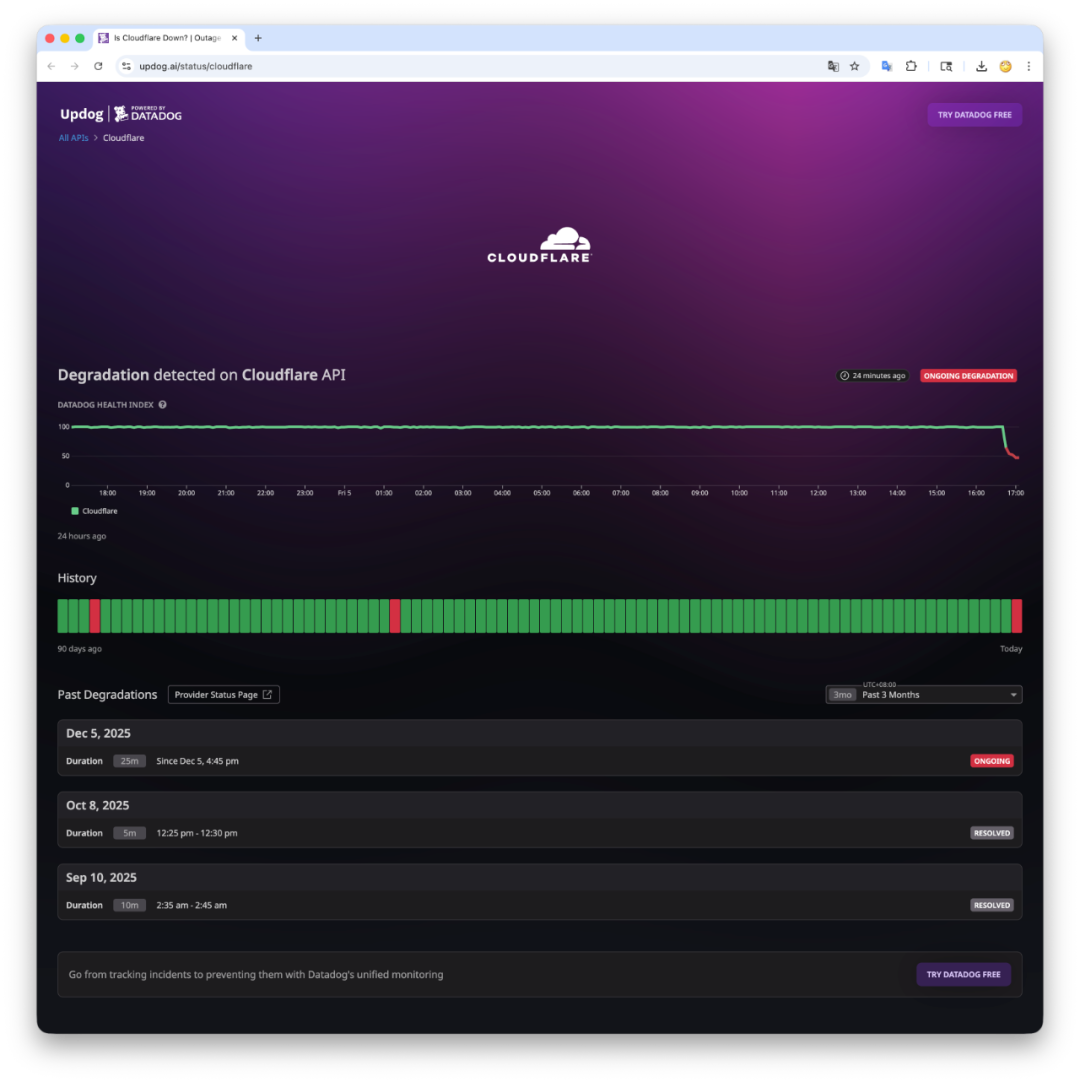Screen dimensions: 1080x1082
Task: Click the 'Resolved' badge on Sep 10 row
Action: pyautogui.click(x=992, y=905)
